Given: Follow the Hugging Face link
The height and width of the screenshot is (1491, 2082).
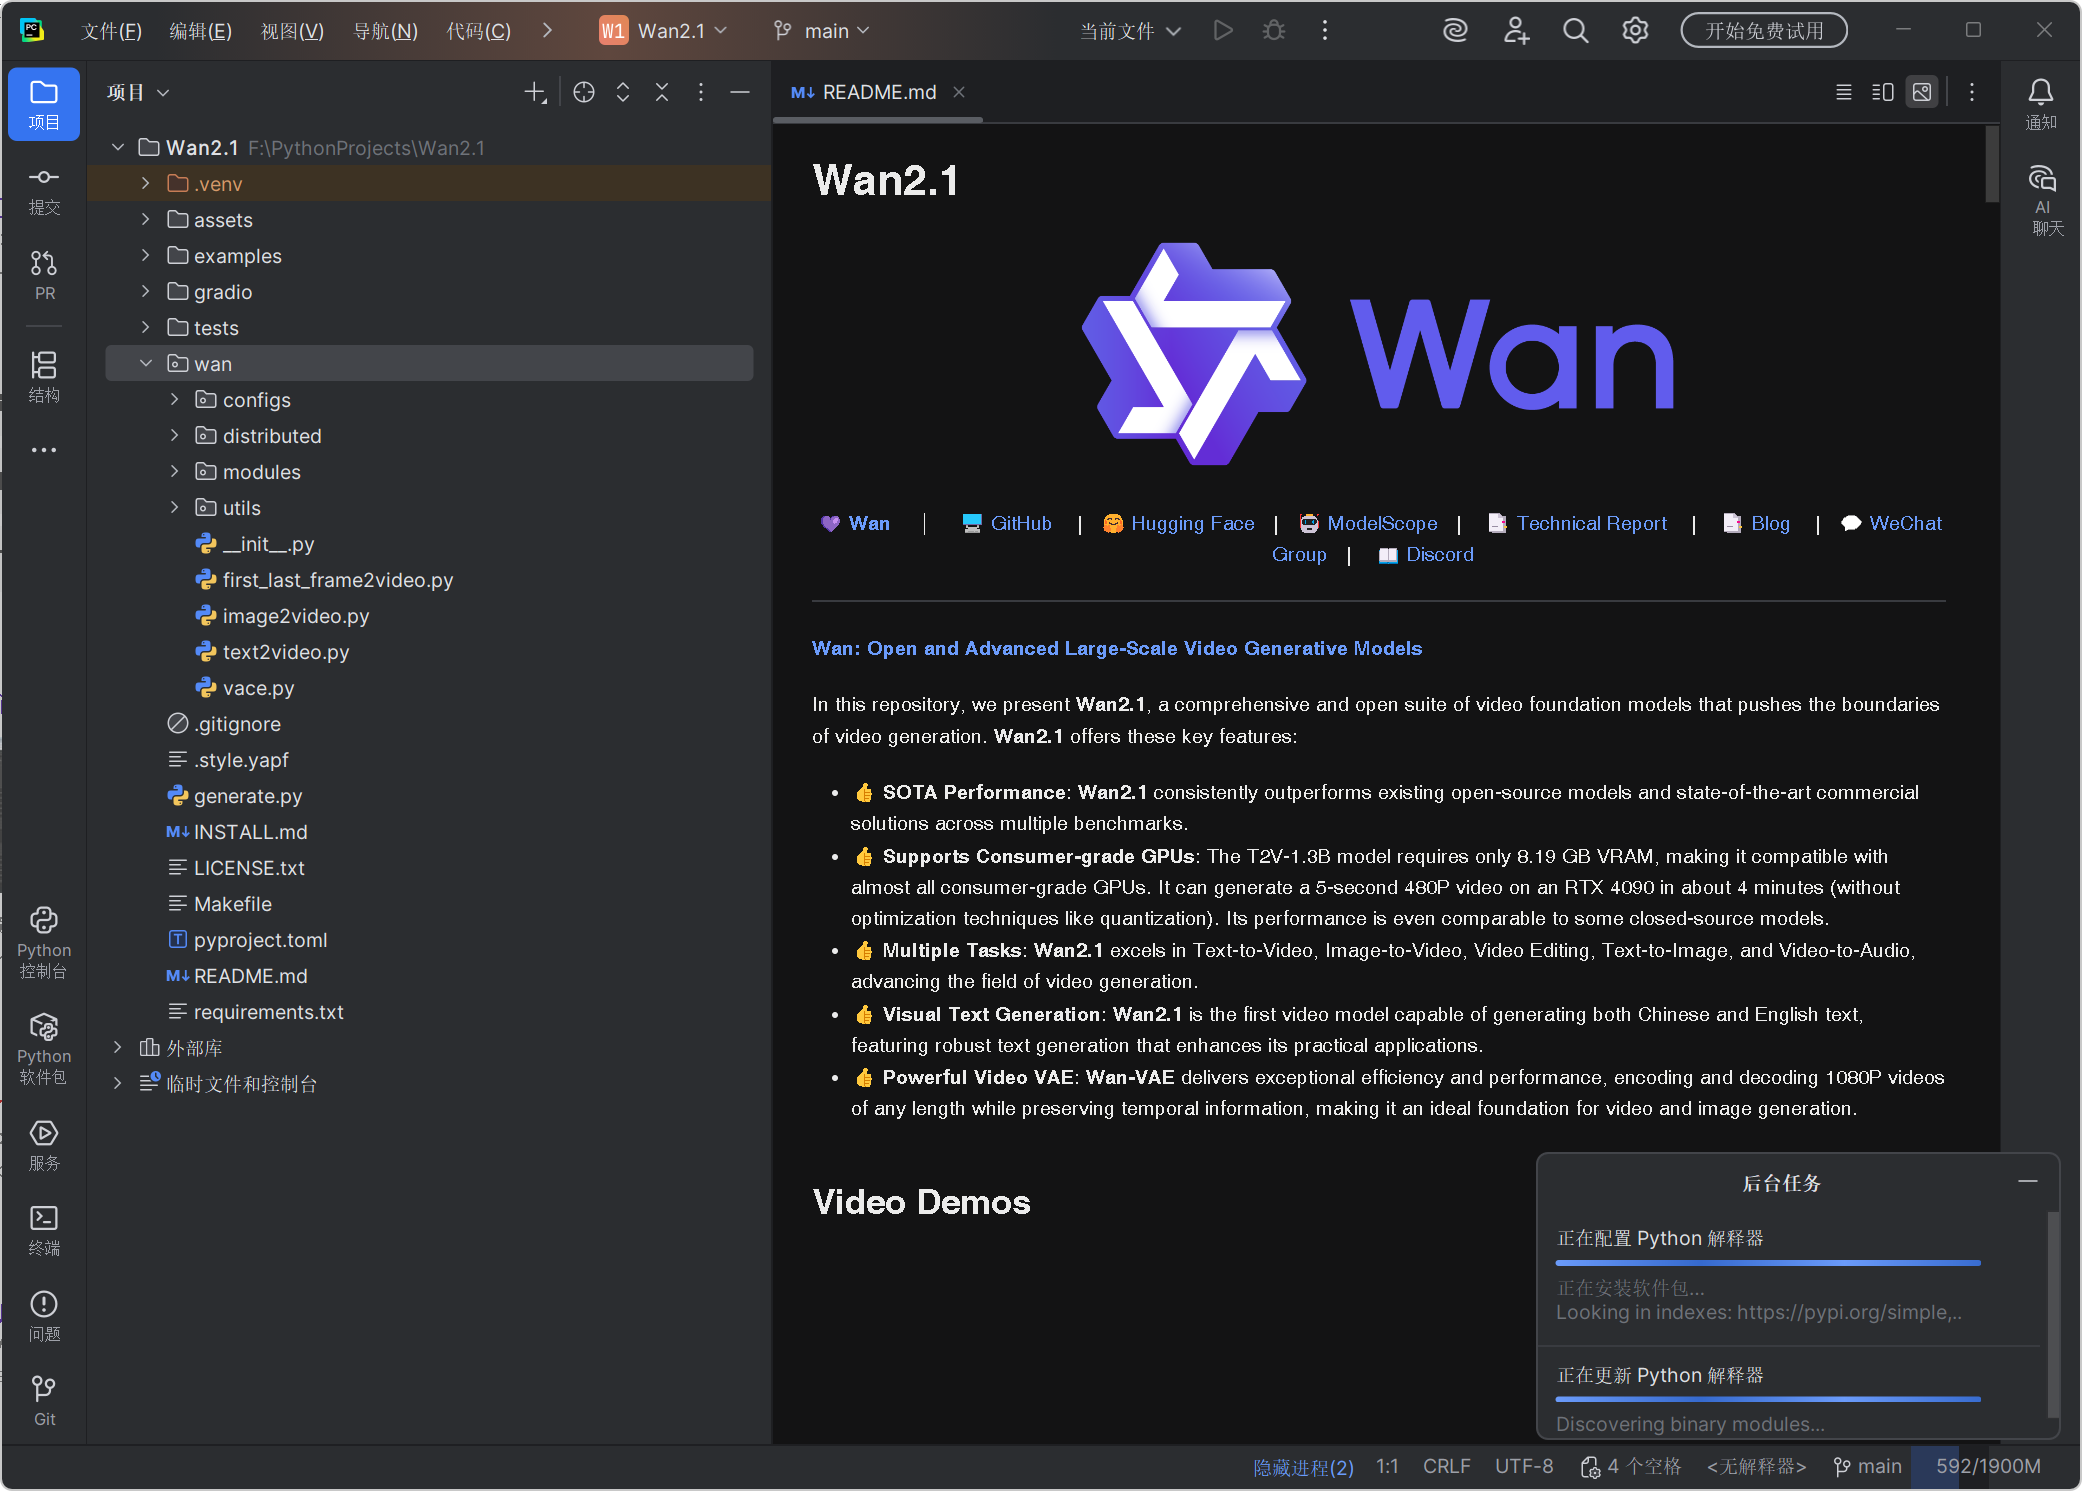Looking at the screenshot, I should tap(1192, 523).
